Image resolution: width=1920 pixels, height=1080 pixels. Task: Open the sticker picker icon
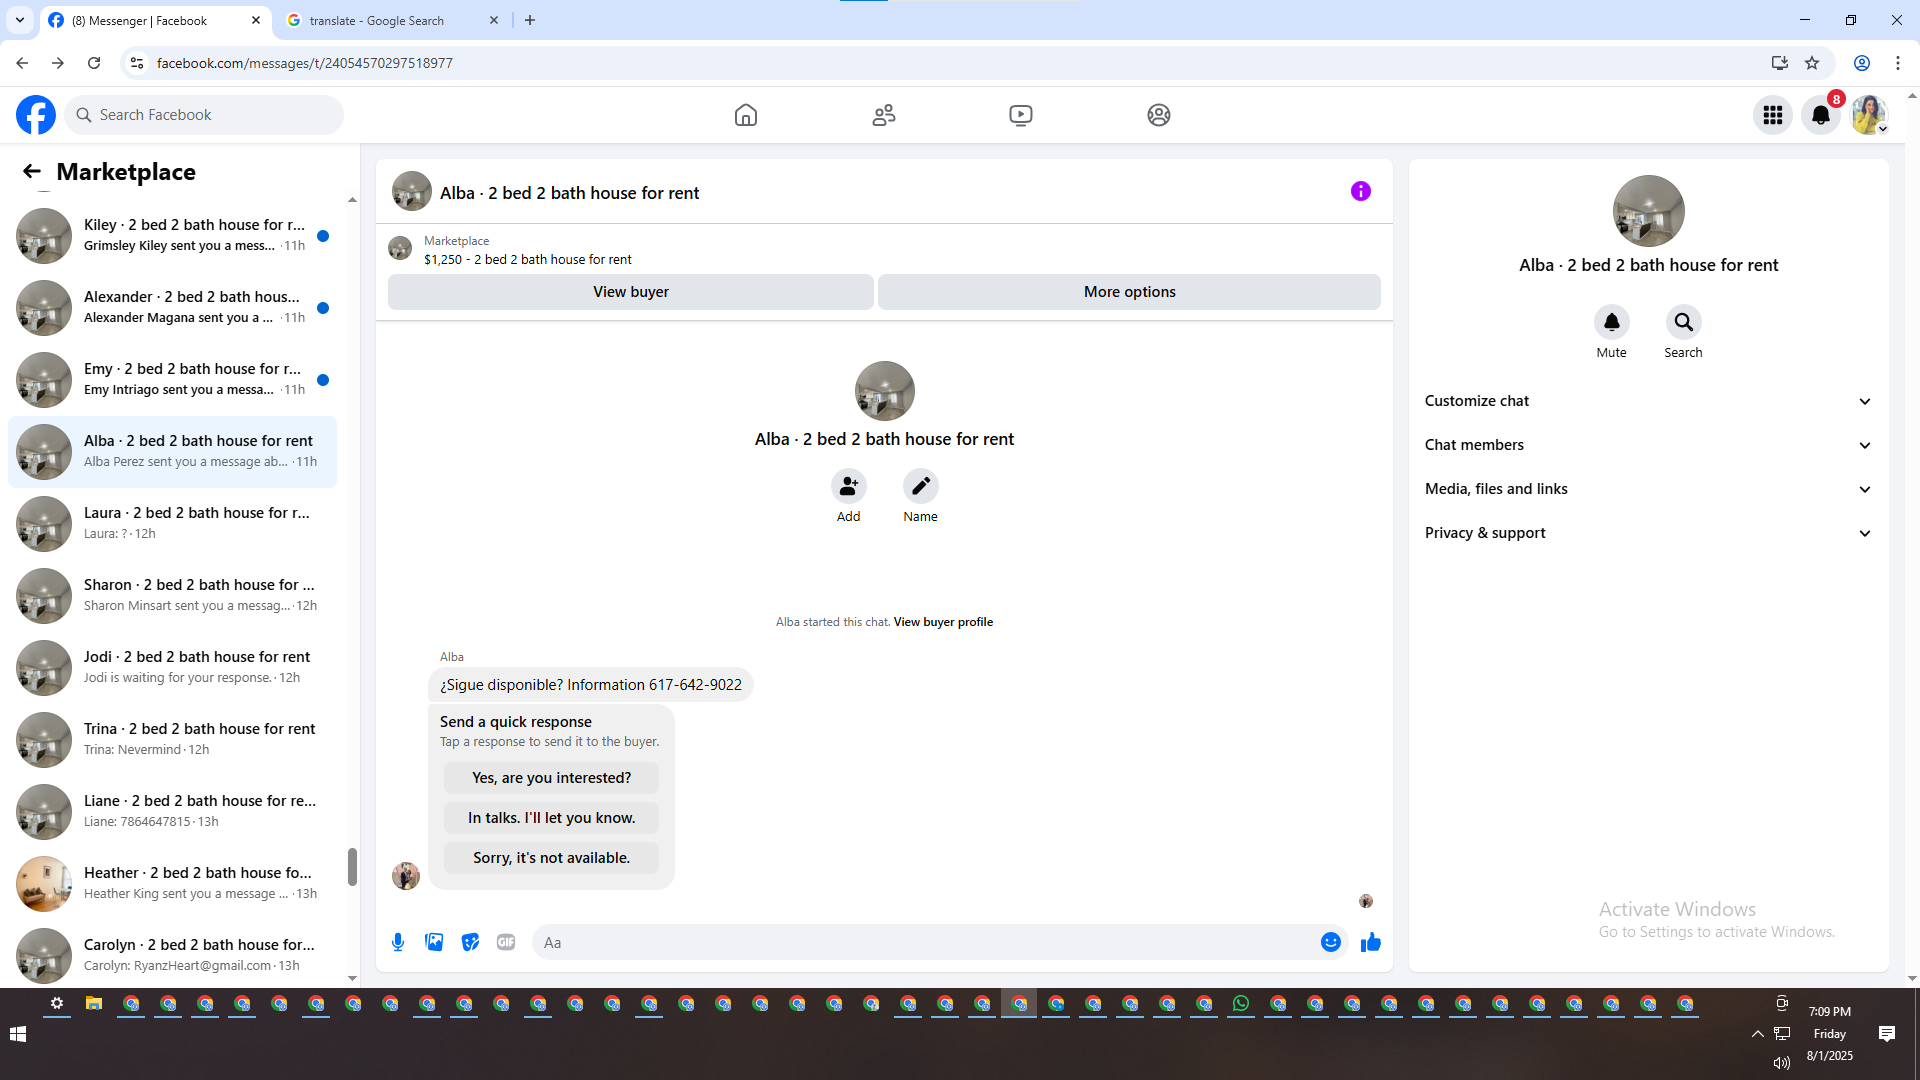[470, 942]
